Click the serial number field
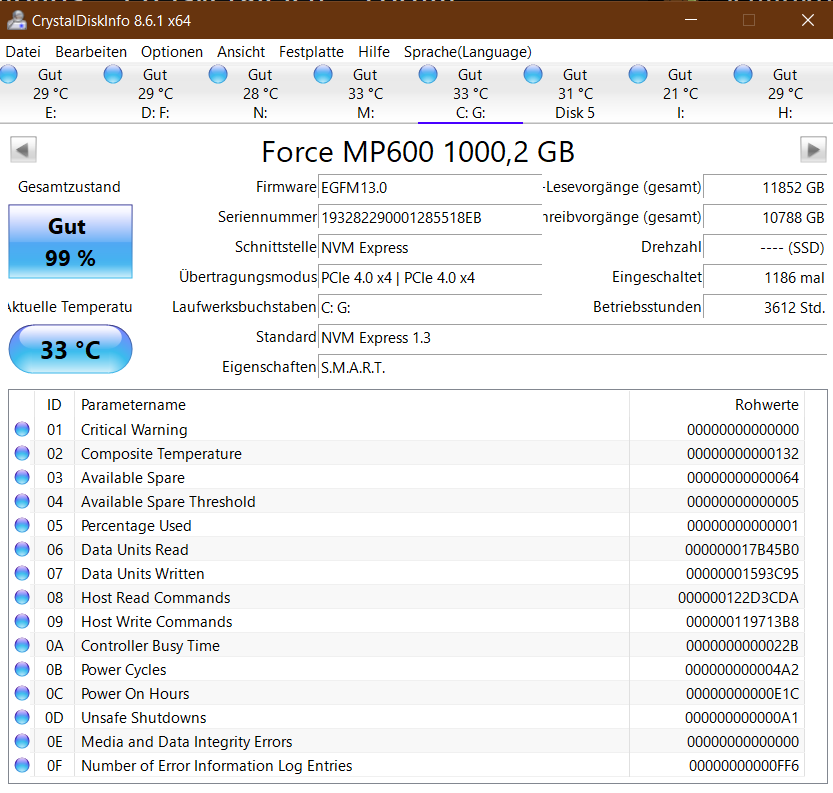This screenshot has height=793, width=833. [x=430, y=218]
